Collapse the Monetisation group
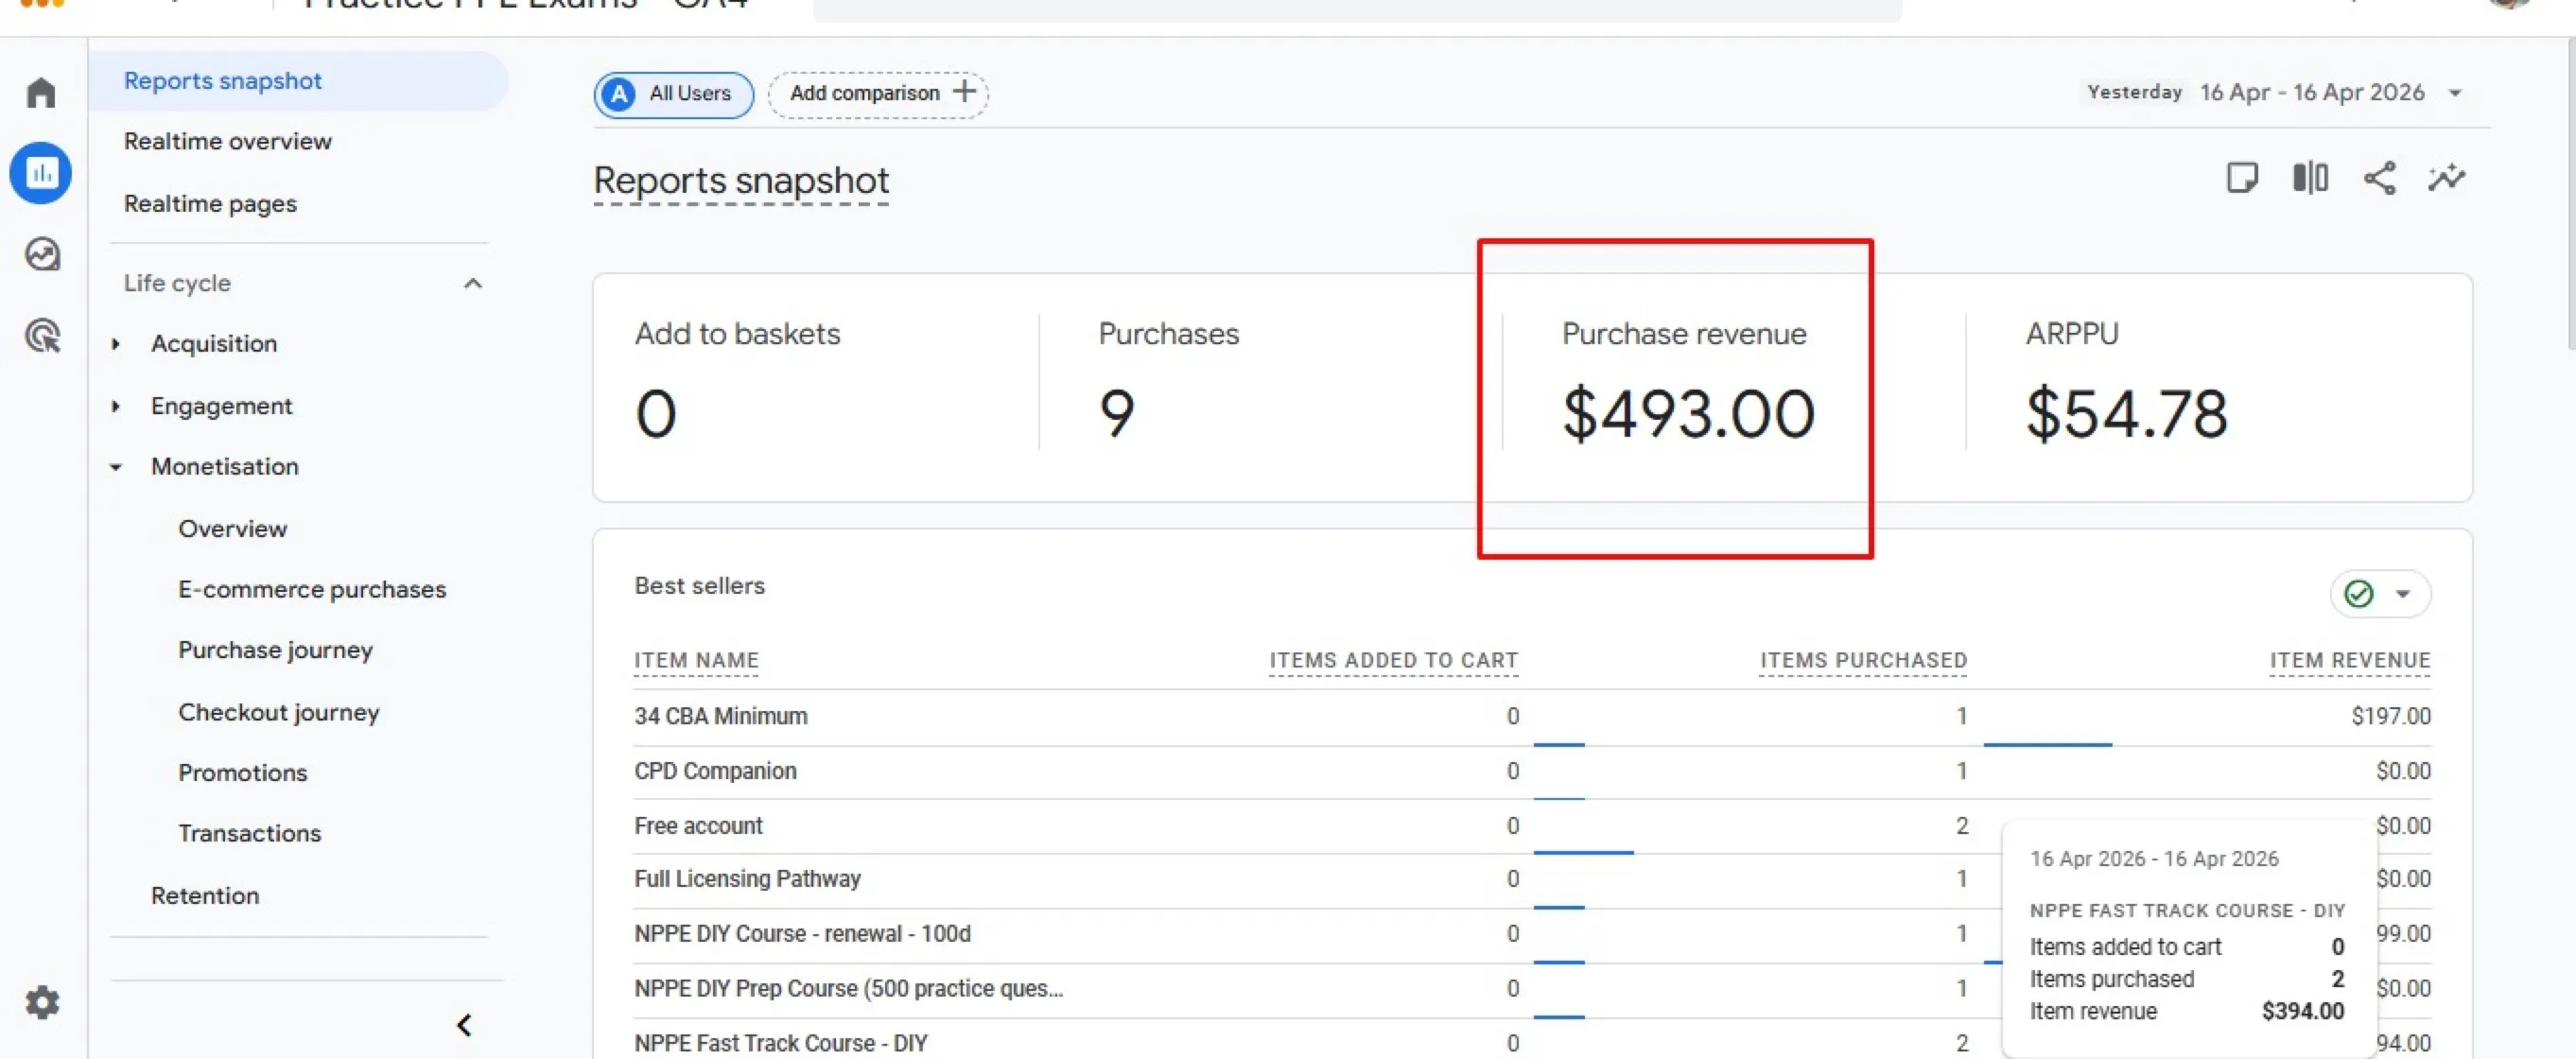 tap(116, 467)
